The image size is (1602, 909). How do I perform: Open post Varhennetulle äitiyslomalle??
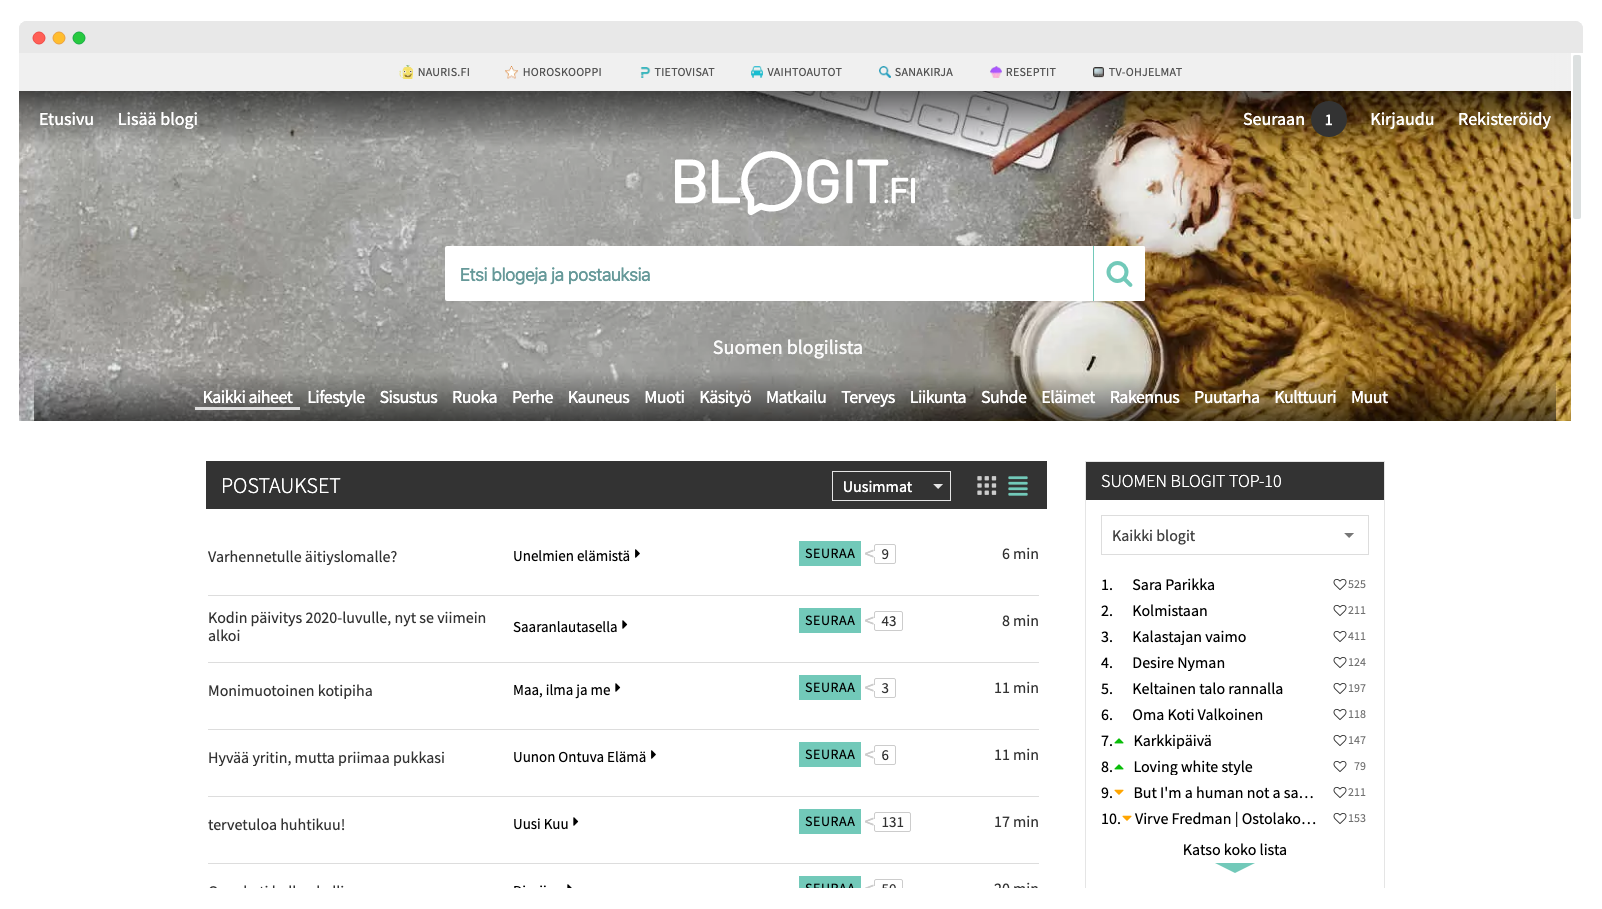coord(302,557)
